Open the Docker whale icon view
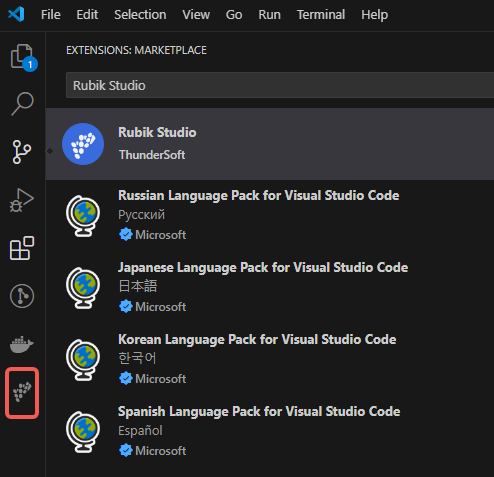494x477 pixels. [22, 345]
